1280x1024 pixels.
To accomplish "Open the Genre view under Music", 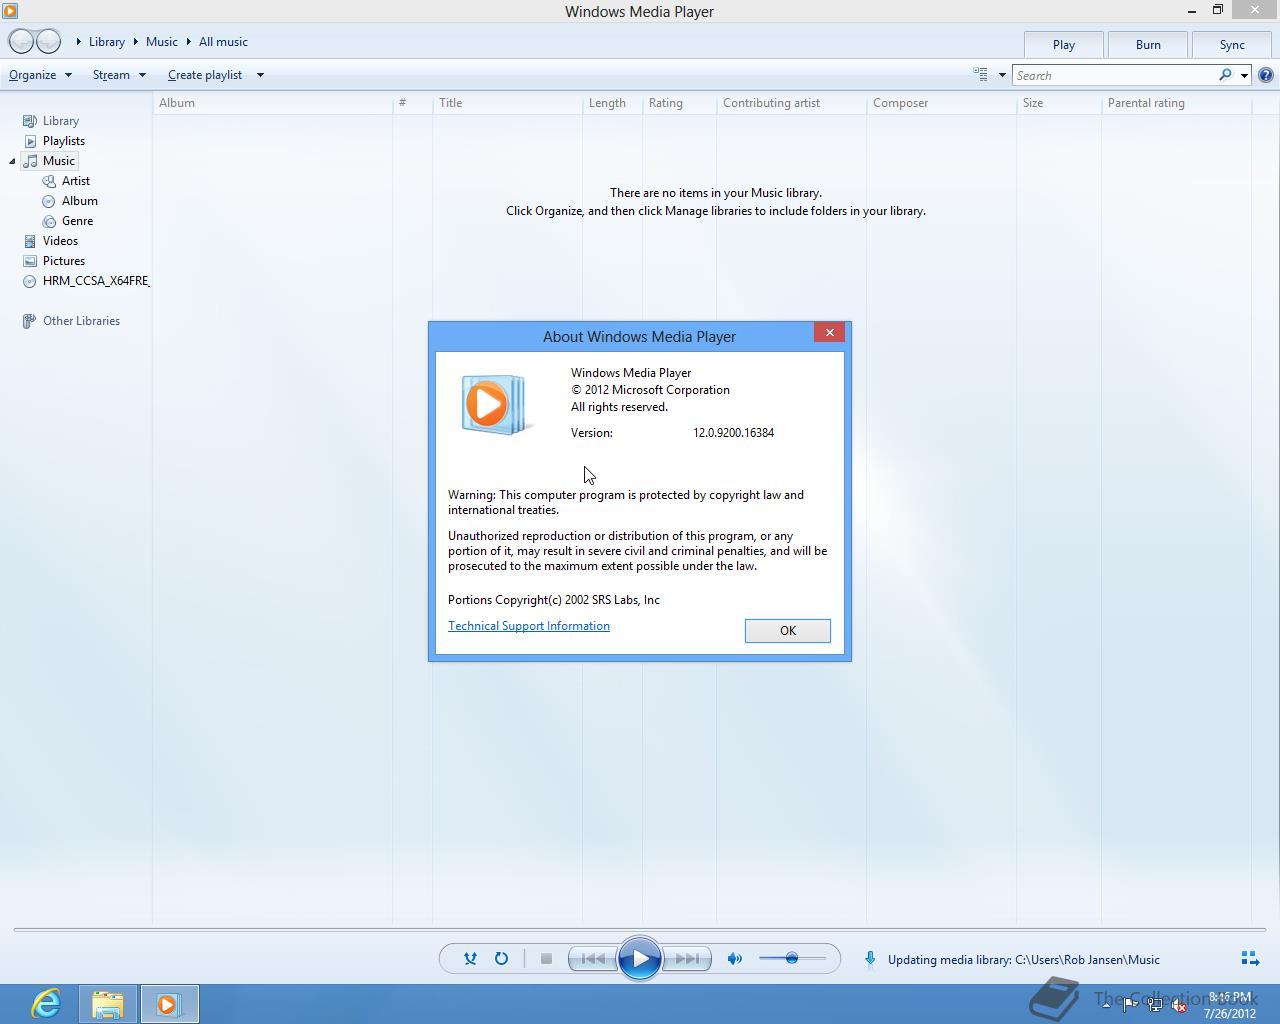I will pos(67,221).
